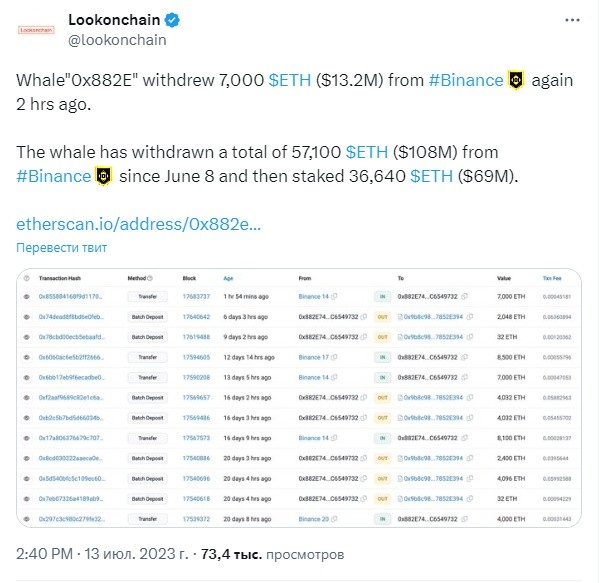The height and width of the screenshot is (583, 600).
Task: Open the three-dot more options menu
Action: (572, 20)
